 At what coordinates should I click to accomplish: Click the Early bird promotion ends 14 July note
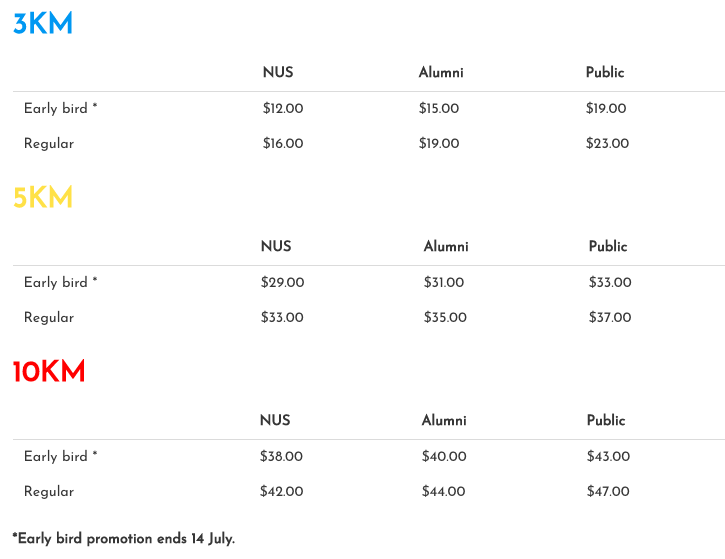123,539
